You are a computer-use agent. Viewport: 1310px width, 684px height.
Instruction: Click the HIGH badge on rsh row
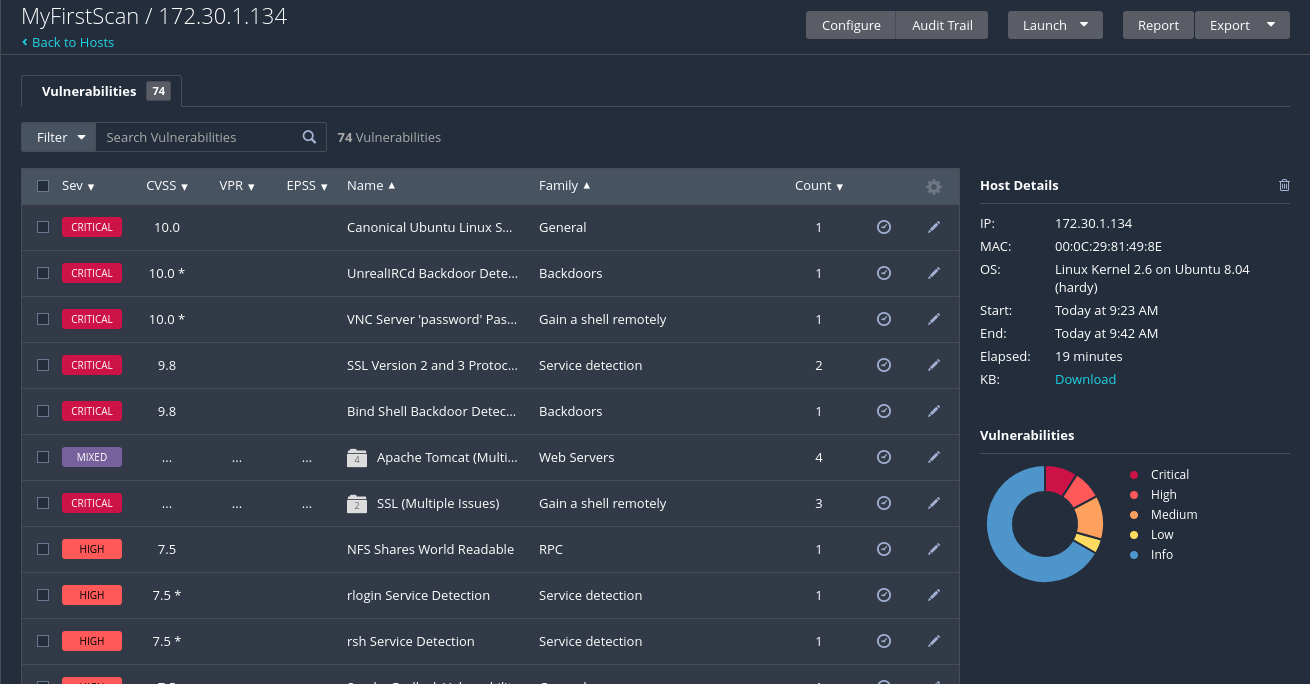point(92,641)
